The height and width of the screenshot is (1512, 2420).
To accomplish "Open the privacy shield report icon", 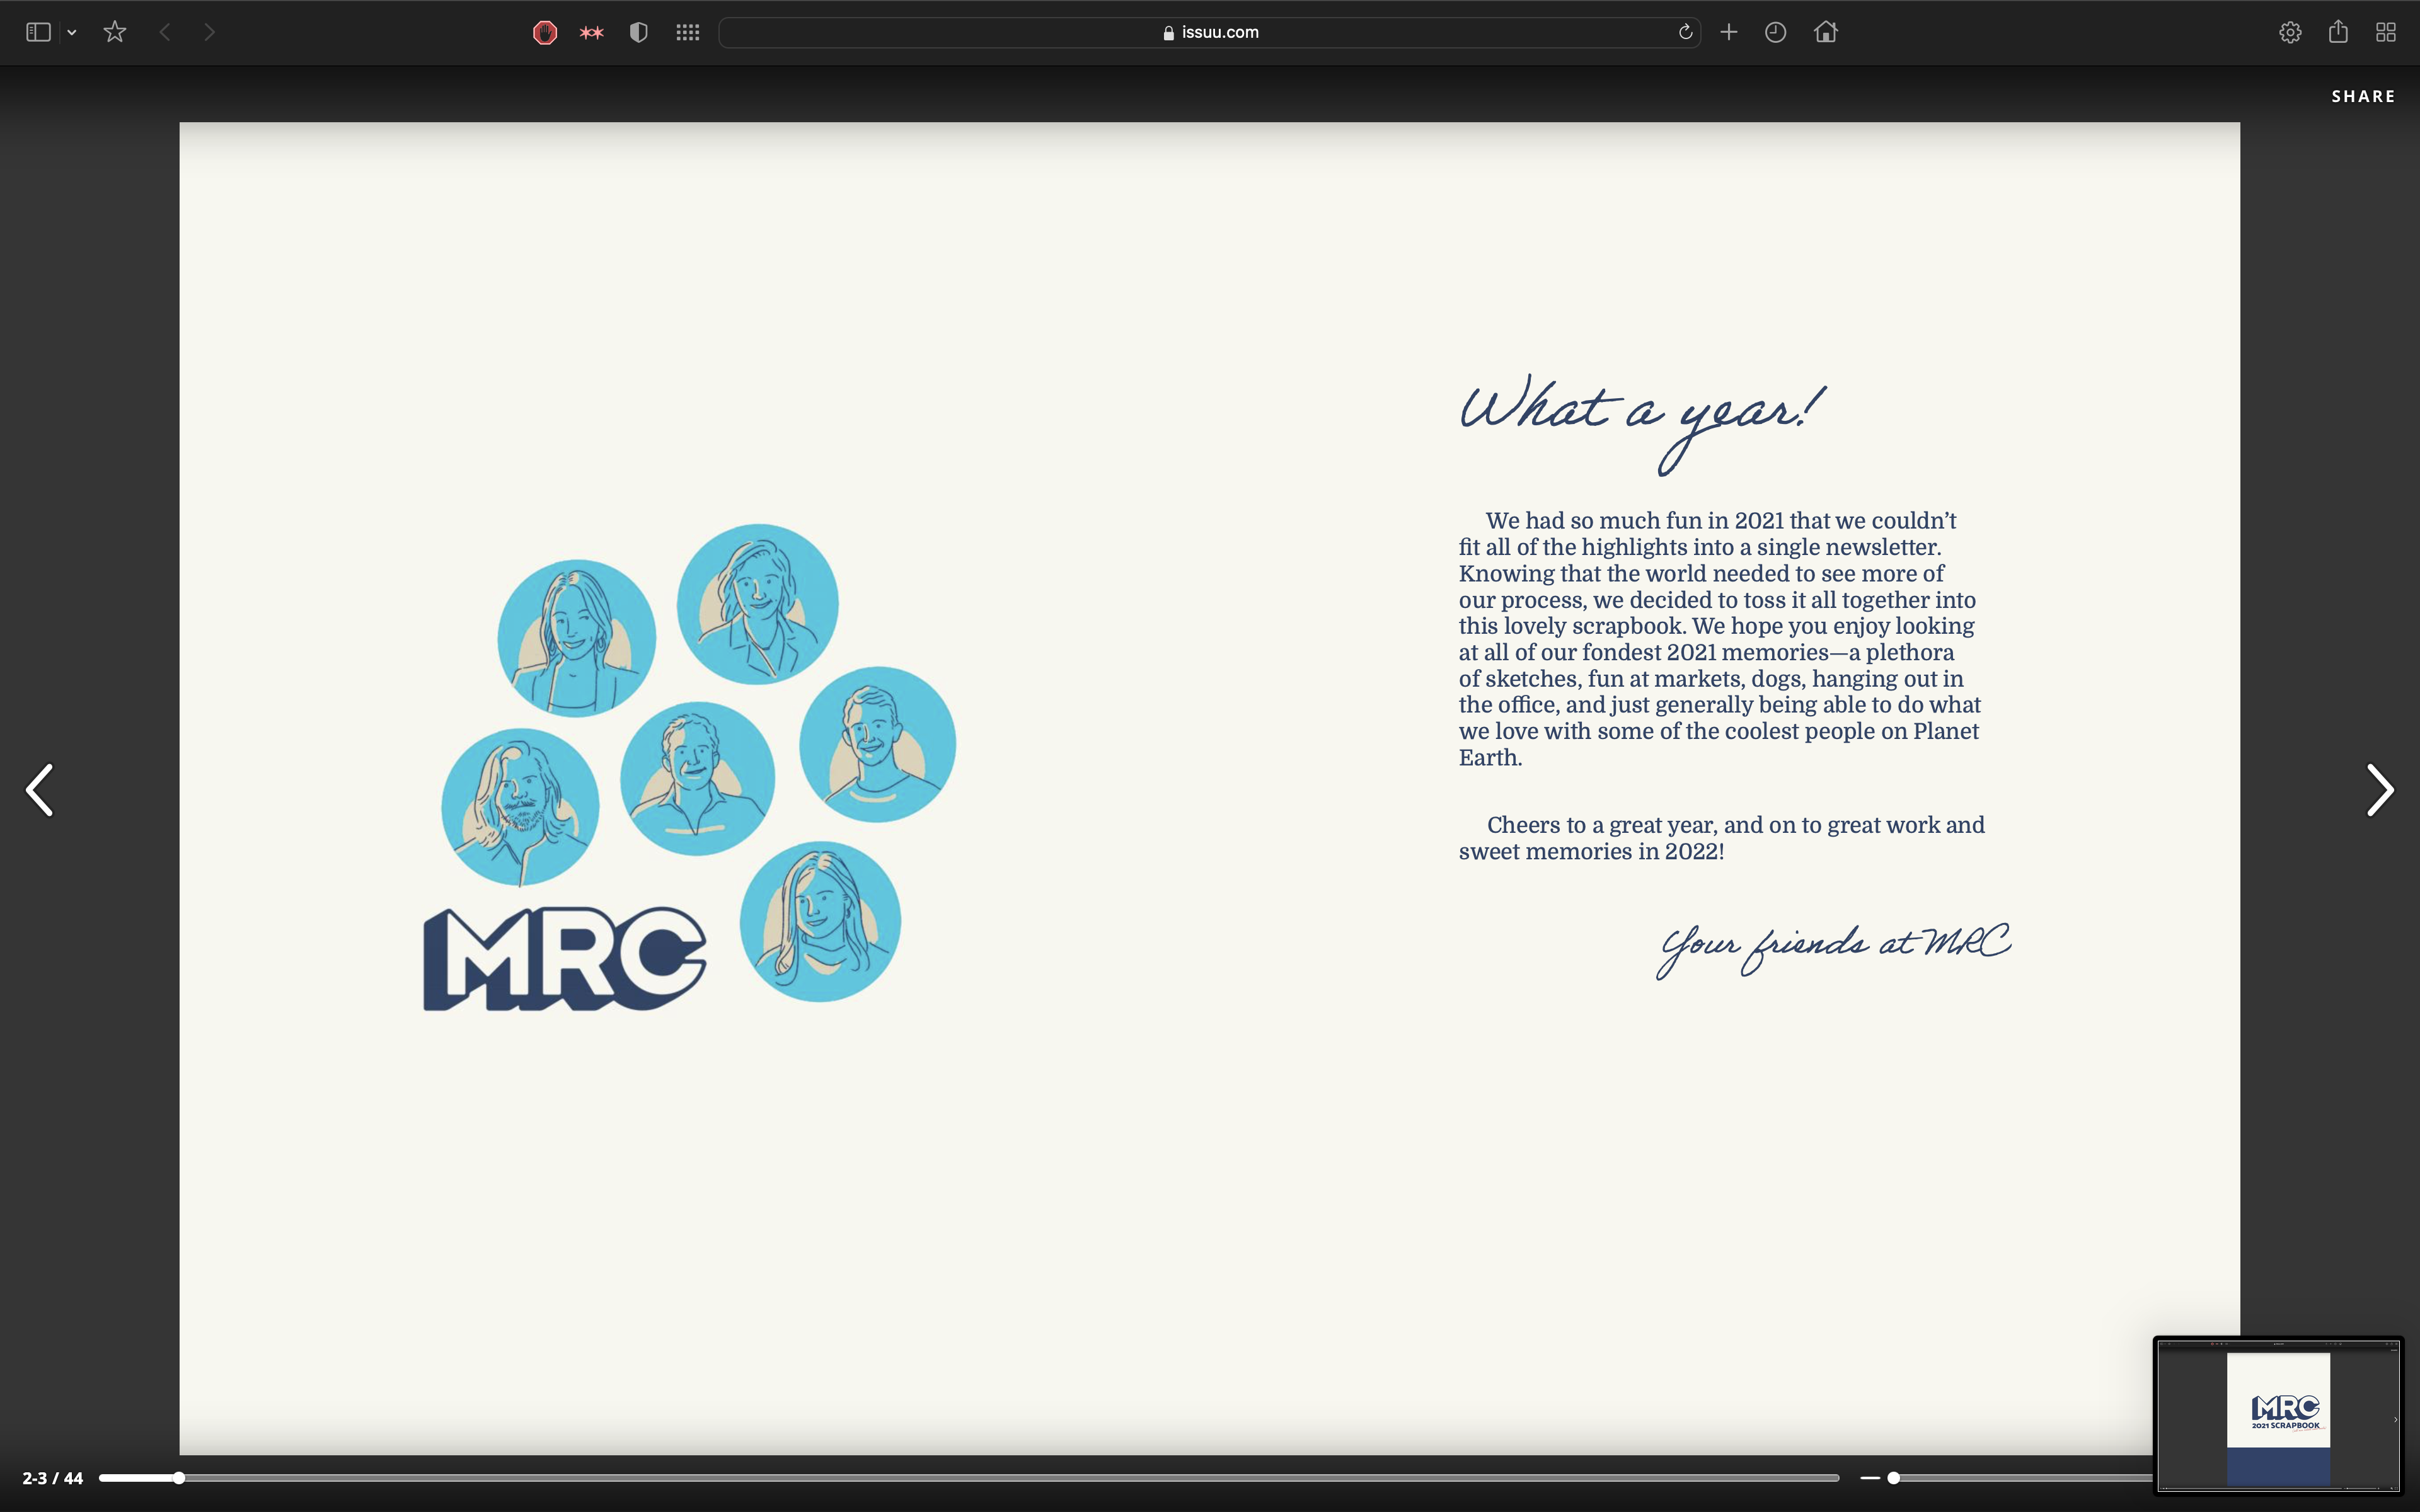I will [x=639, y=33].
